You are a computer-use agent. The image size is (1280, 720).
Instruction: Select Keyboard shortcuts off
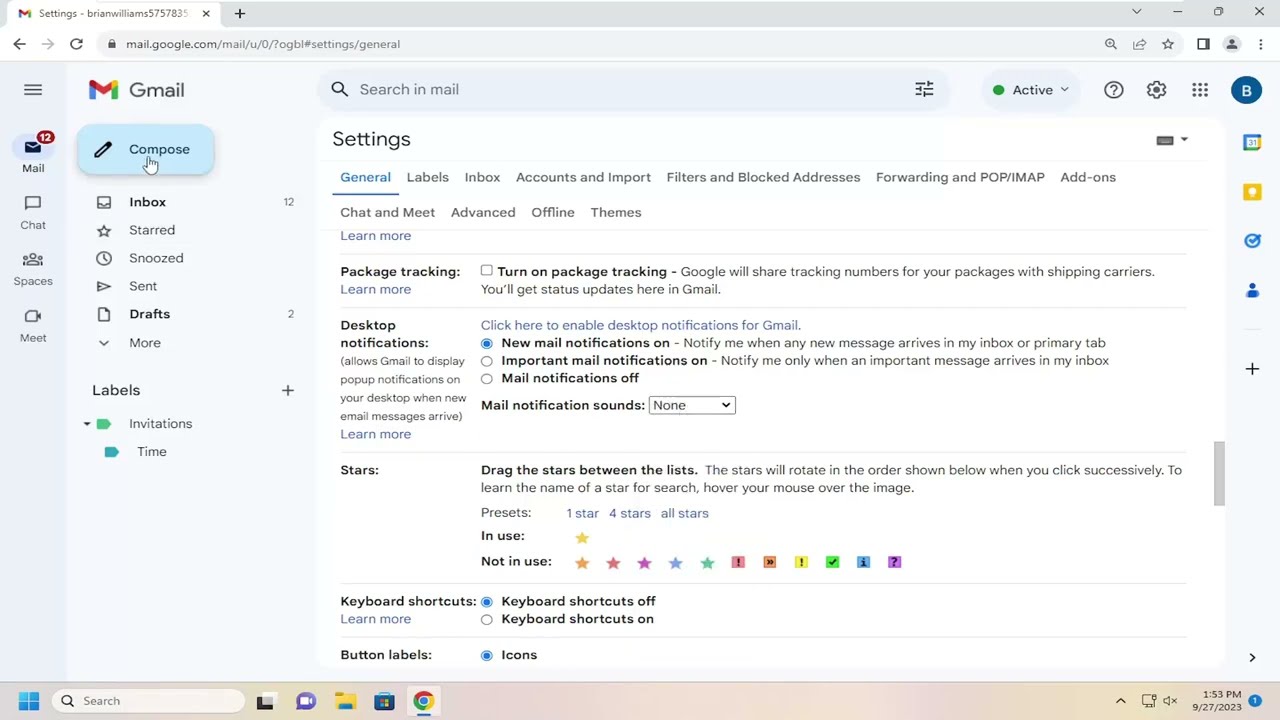pyautogui.click(x=487, y=602)
